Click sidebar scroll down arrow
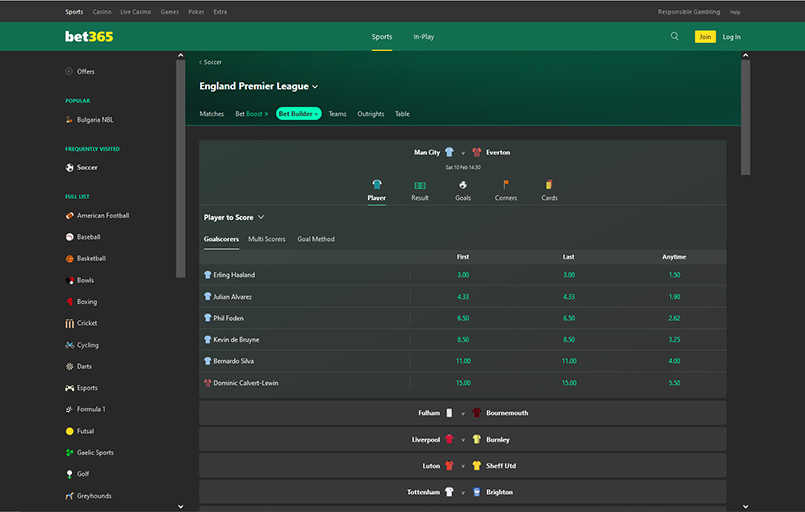The height and width of the screenshot is (512, 805). point(180,506)
